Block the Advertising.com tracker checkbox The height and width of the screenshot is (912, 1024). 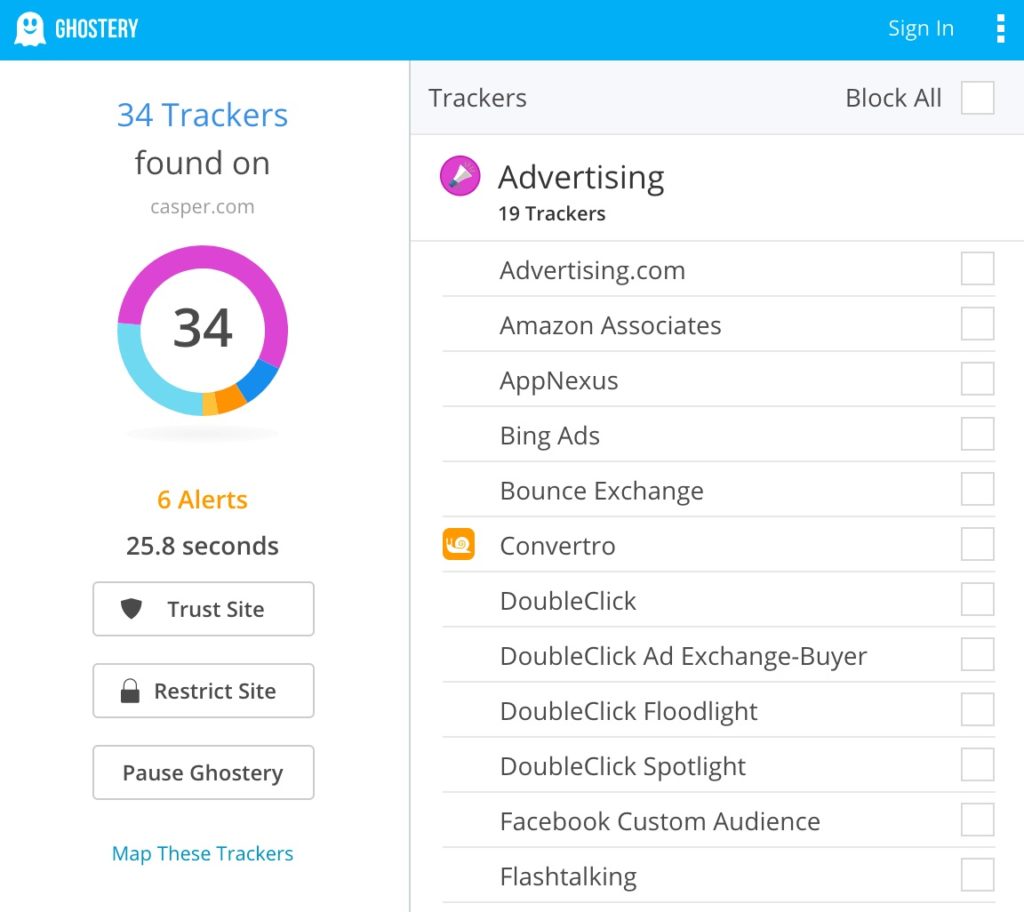[x=977, y=269]
